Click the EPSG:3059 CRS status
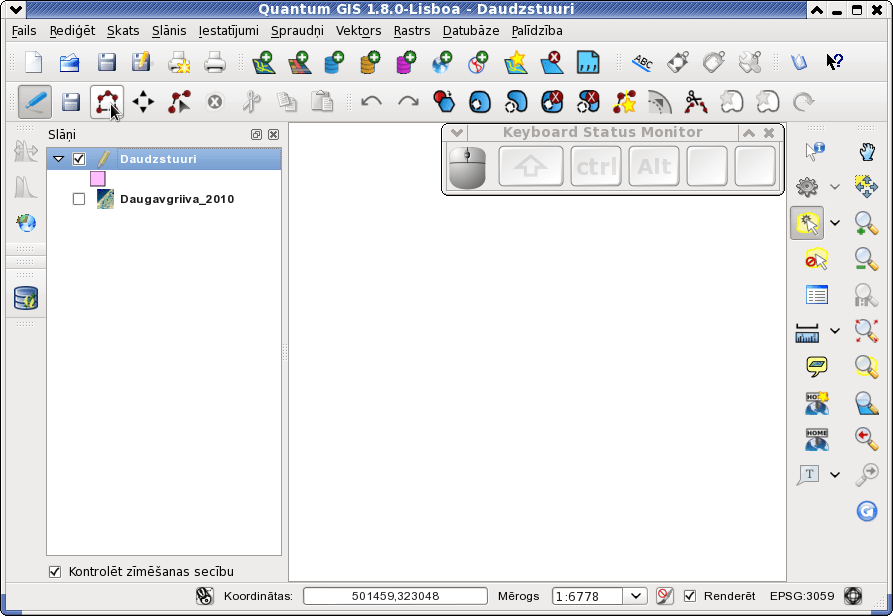 802,596
